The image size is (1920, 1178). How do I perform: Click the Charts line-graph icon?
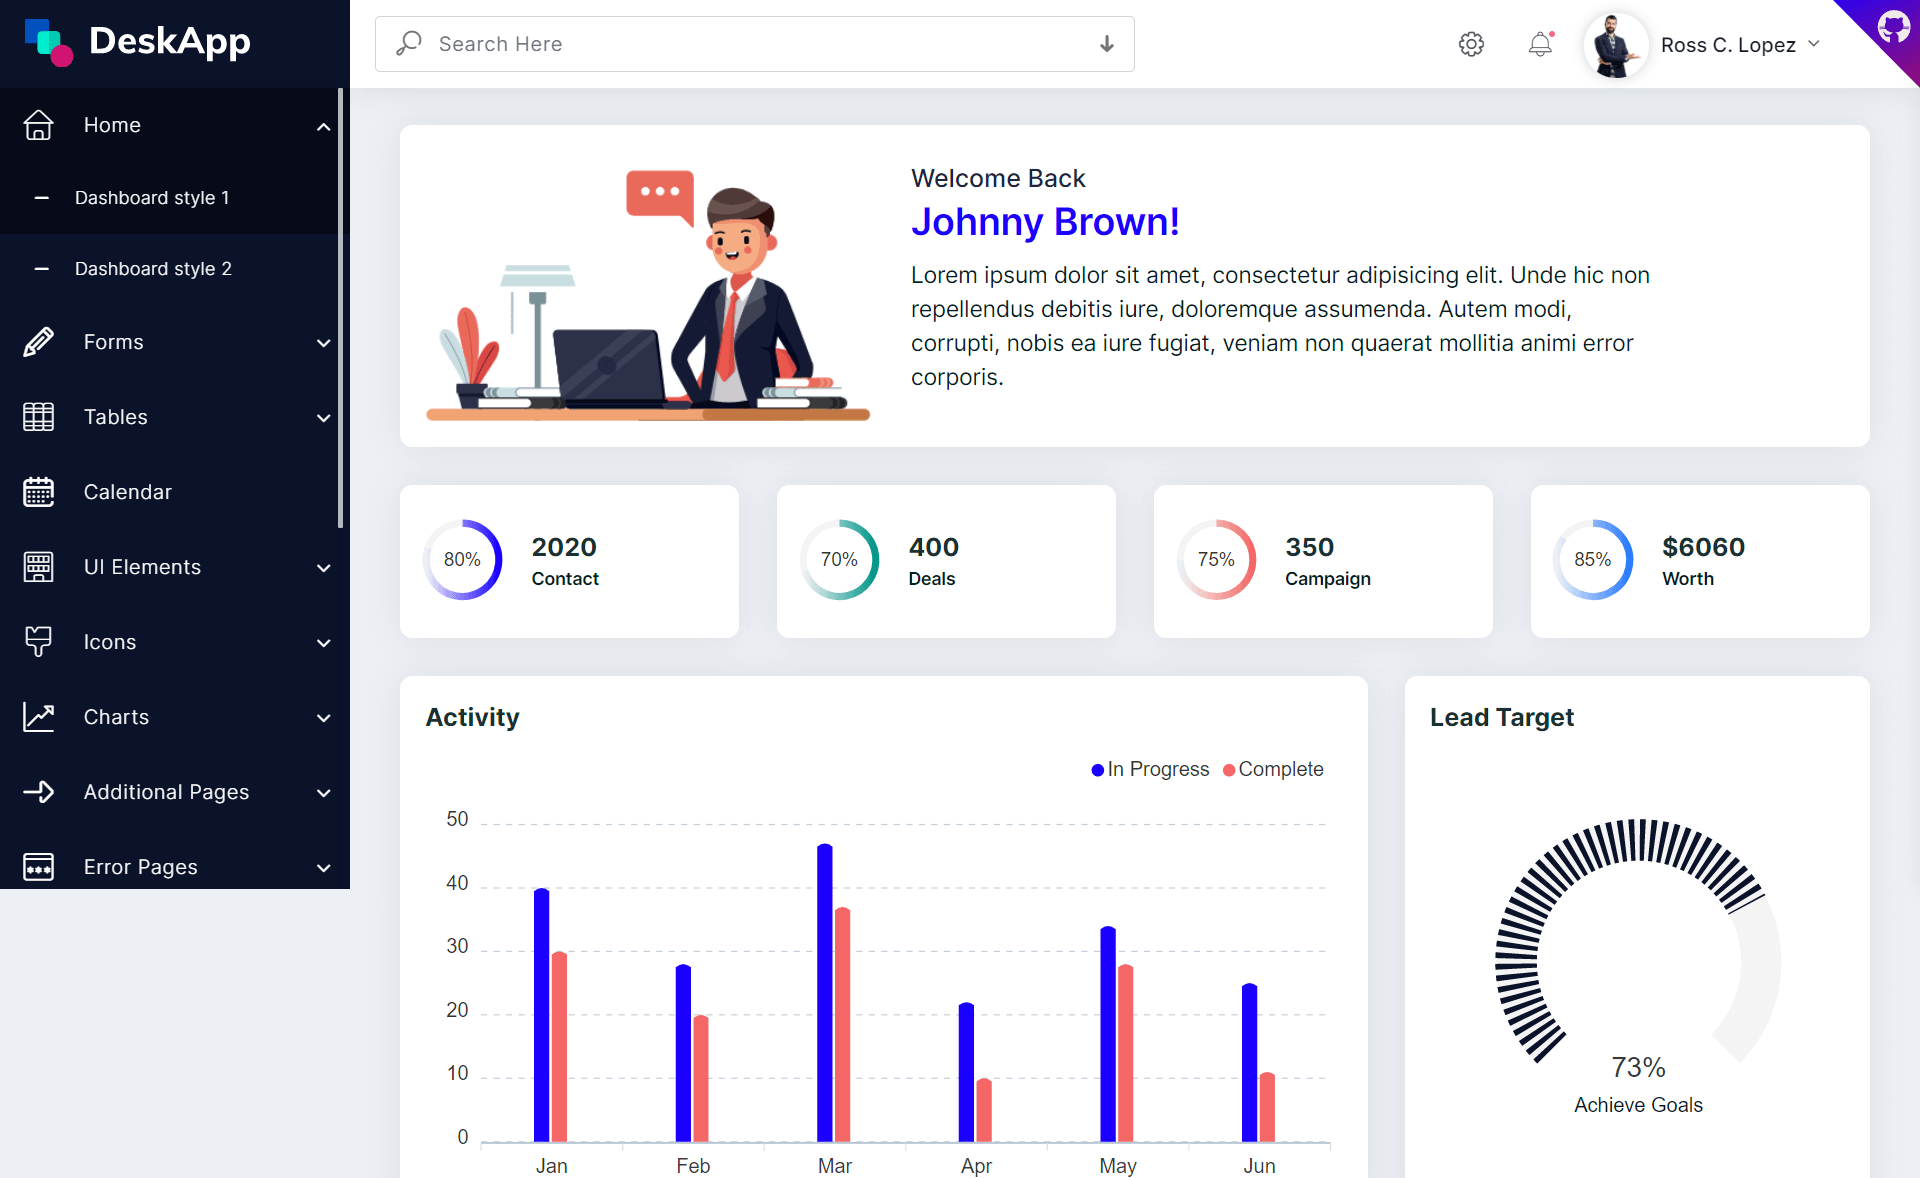click(x=38, y=716)
